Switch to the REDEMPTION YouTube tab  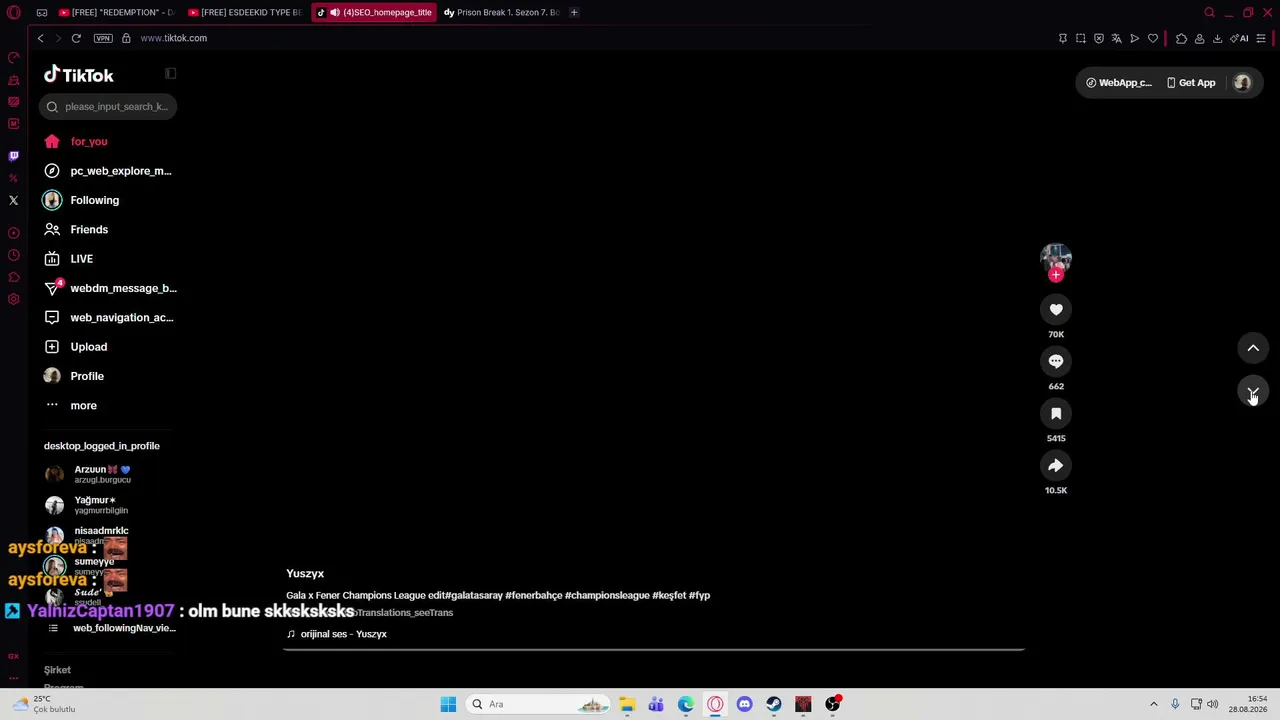tap(117, 12)
